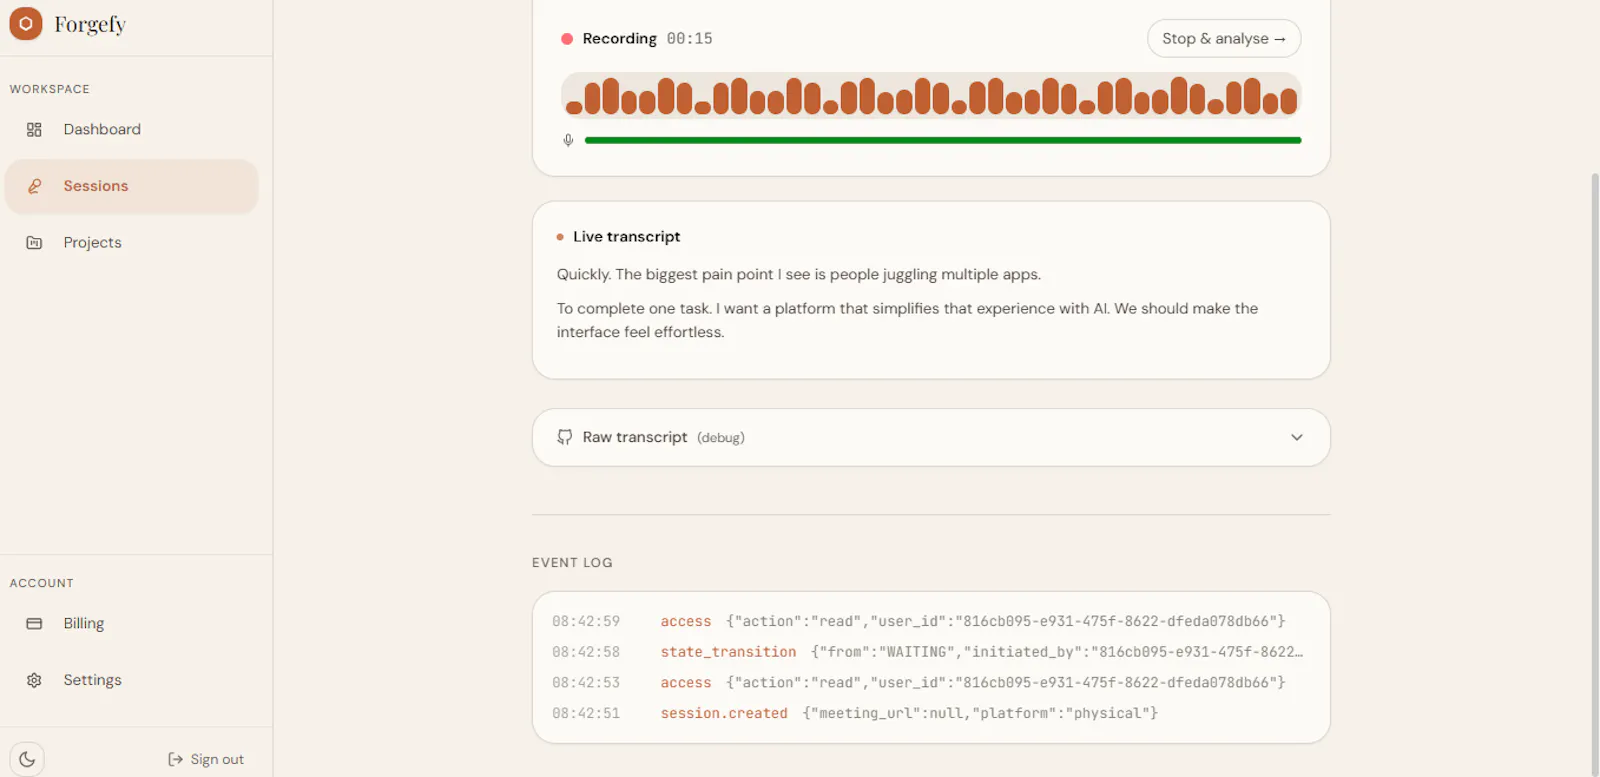Click the Recording status label
Viewport: 1600px width, 777px height.
[620, 39]
